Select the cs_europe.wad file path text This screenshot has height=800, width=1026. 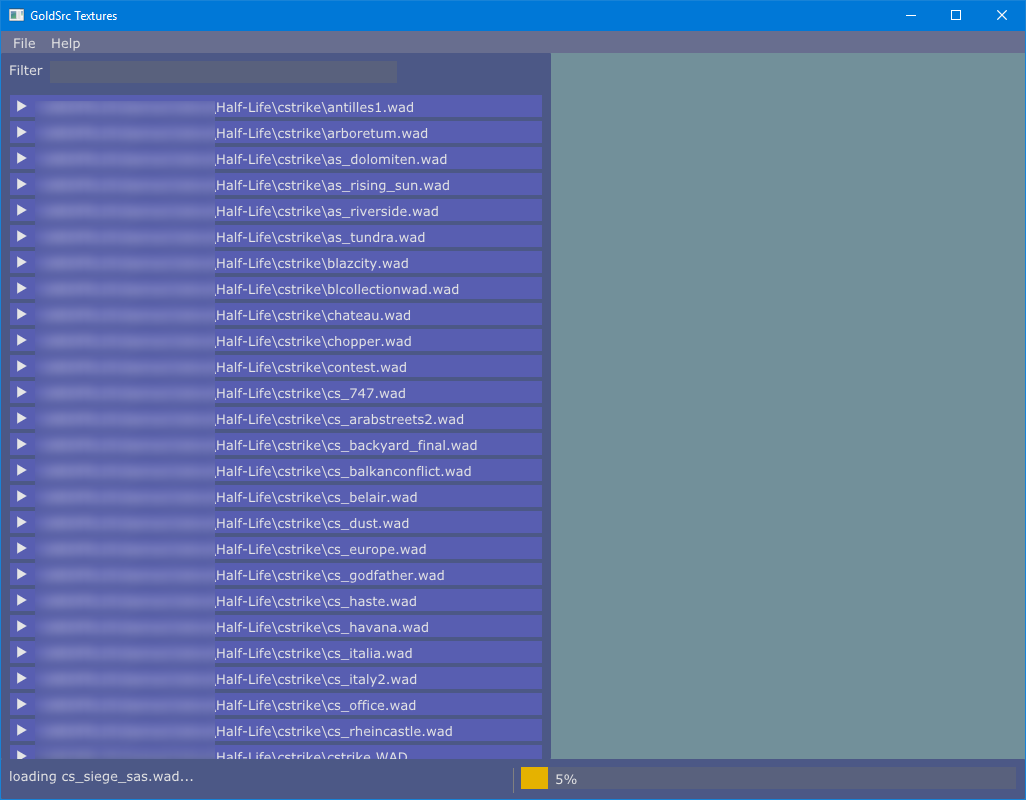pyautogui.click(x=321, y=549)
